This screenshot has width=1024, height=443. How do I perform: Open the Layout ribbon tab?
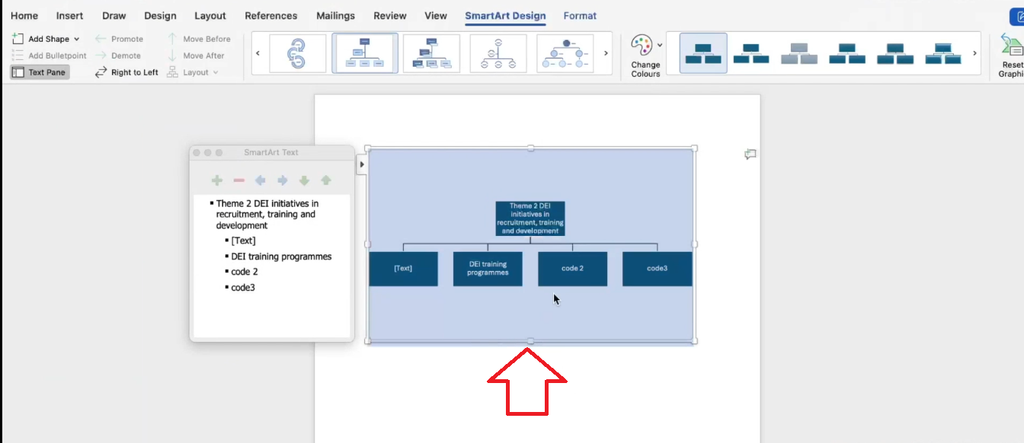(210, 16)
